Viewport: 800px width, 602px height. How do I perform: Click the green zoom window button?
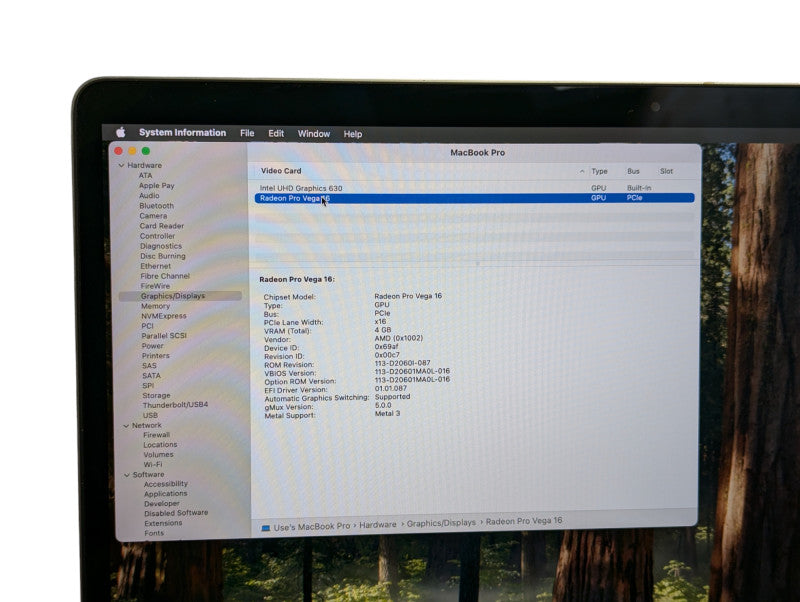click(x=146, y=151)
